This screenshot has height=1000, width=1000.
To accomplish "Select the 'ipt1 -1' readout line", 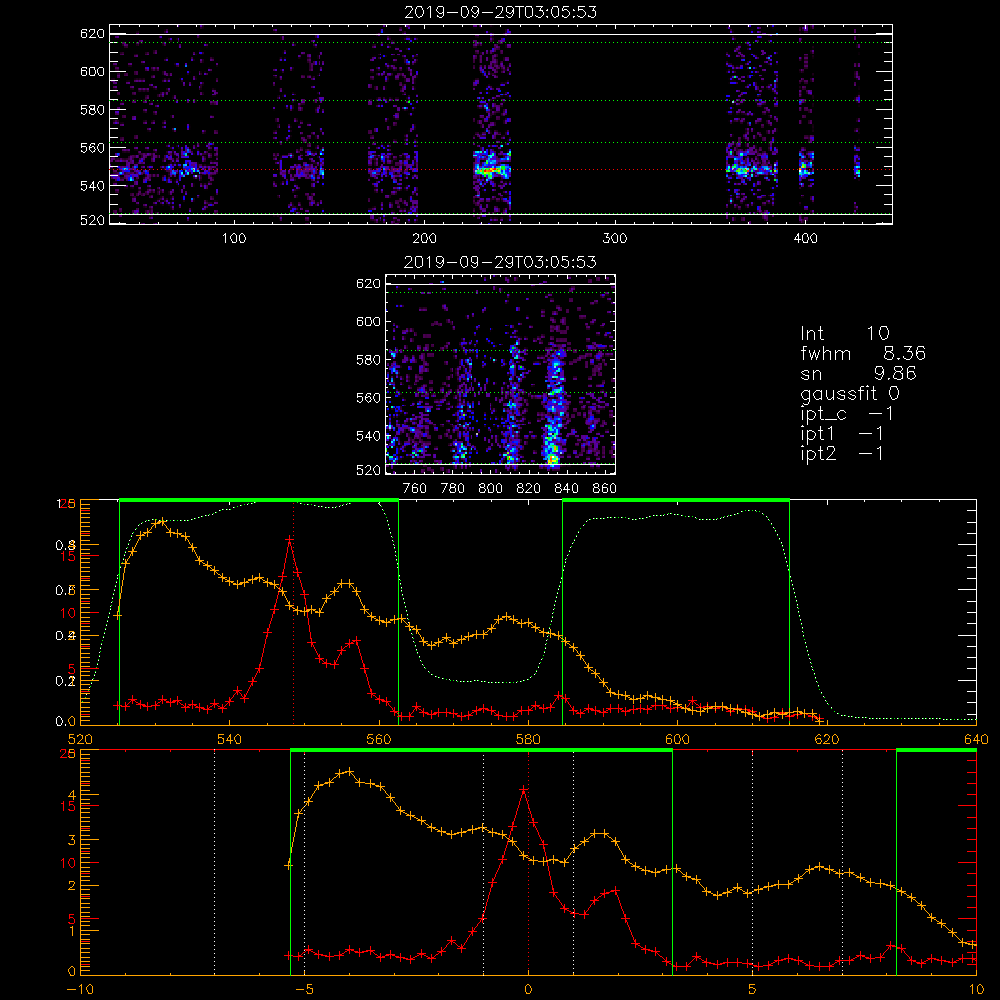I will click(x=842, y=434).
